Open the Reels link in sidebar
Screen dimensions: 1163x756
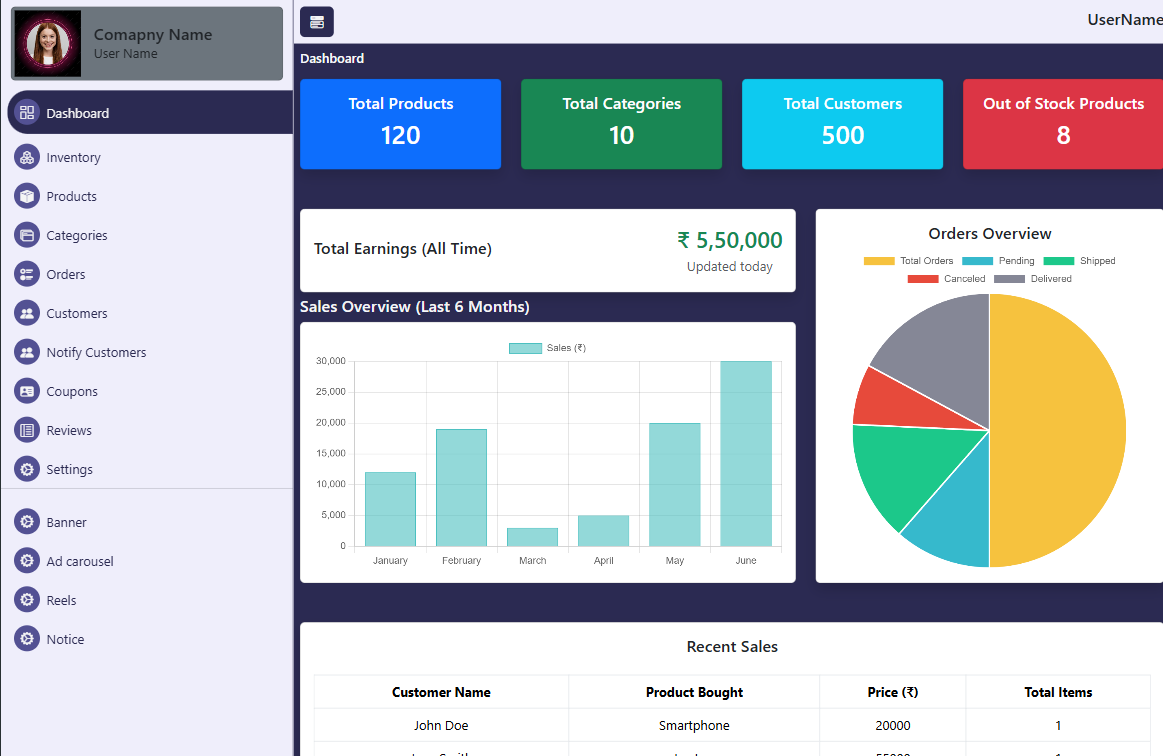click(x=61, y=600)
